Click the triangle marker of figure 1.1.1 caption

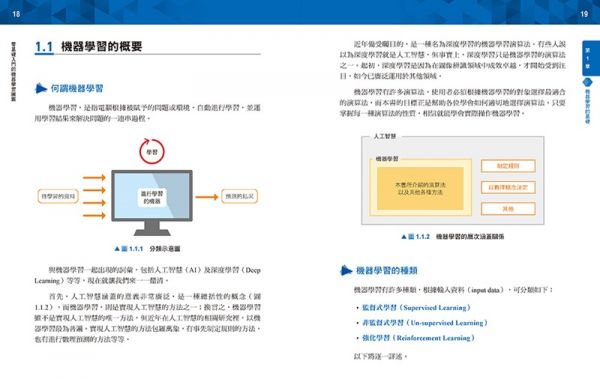click(117, 249)
